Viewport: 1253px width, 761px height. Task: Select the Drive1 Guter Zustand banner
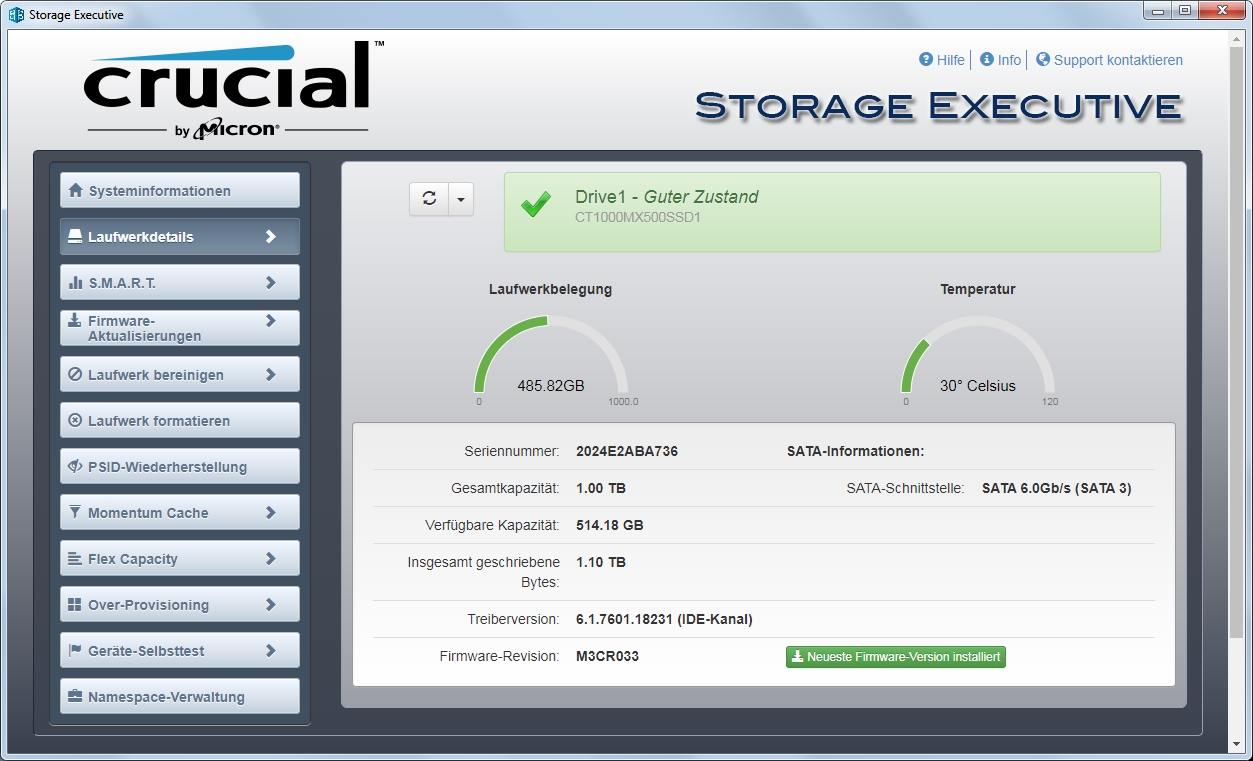832,212
